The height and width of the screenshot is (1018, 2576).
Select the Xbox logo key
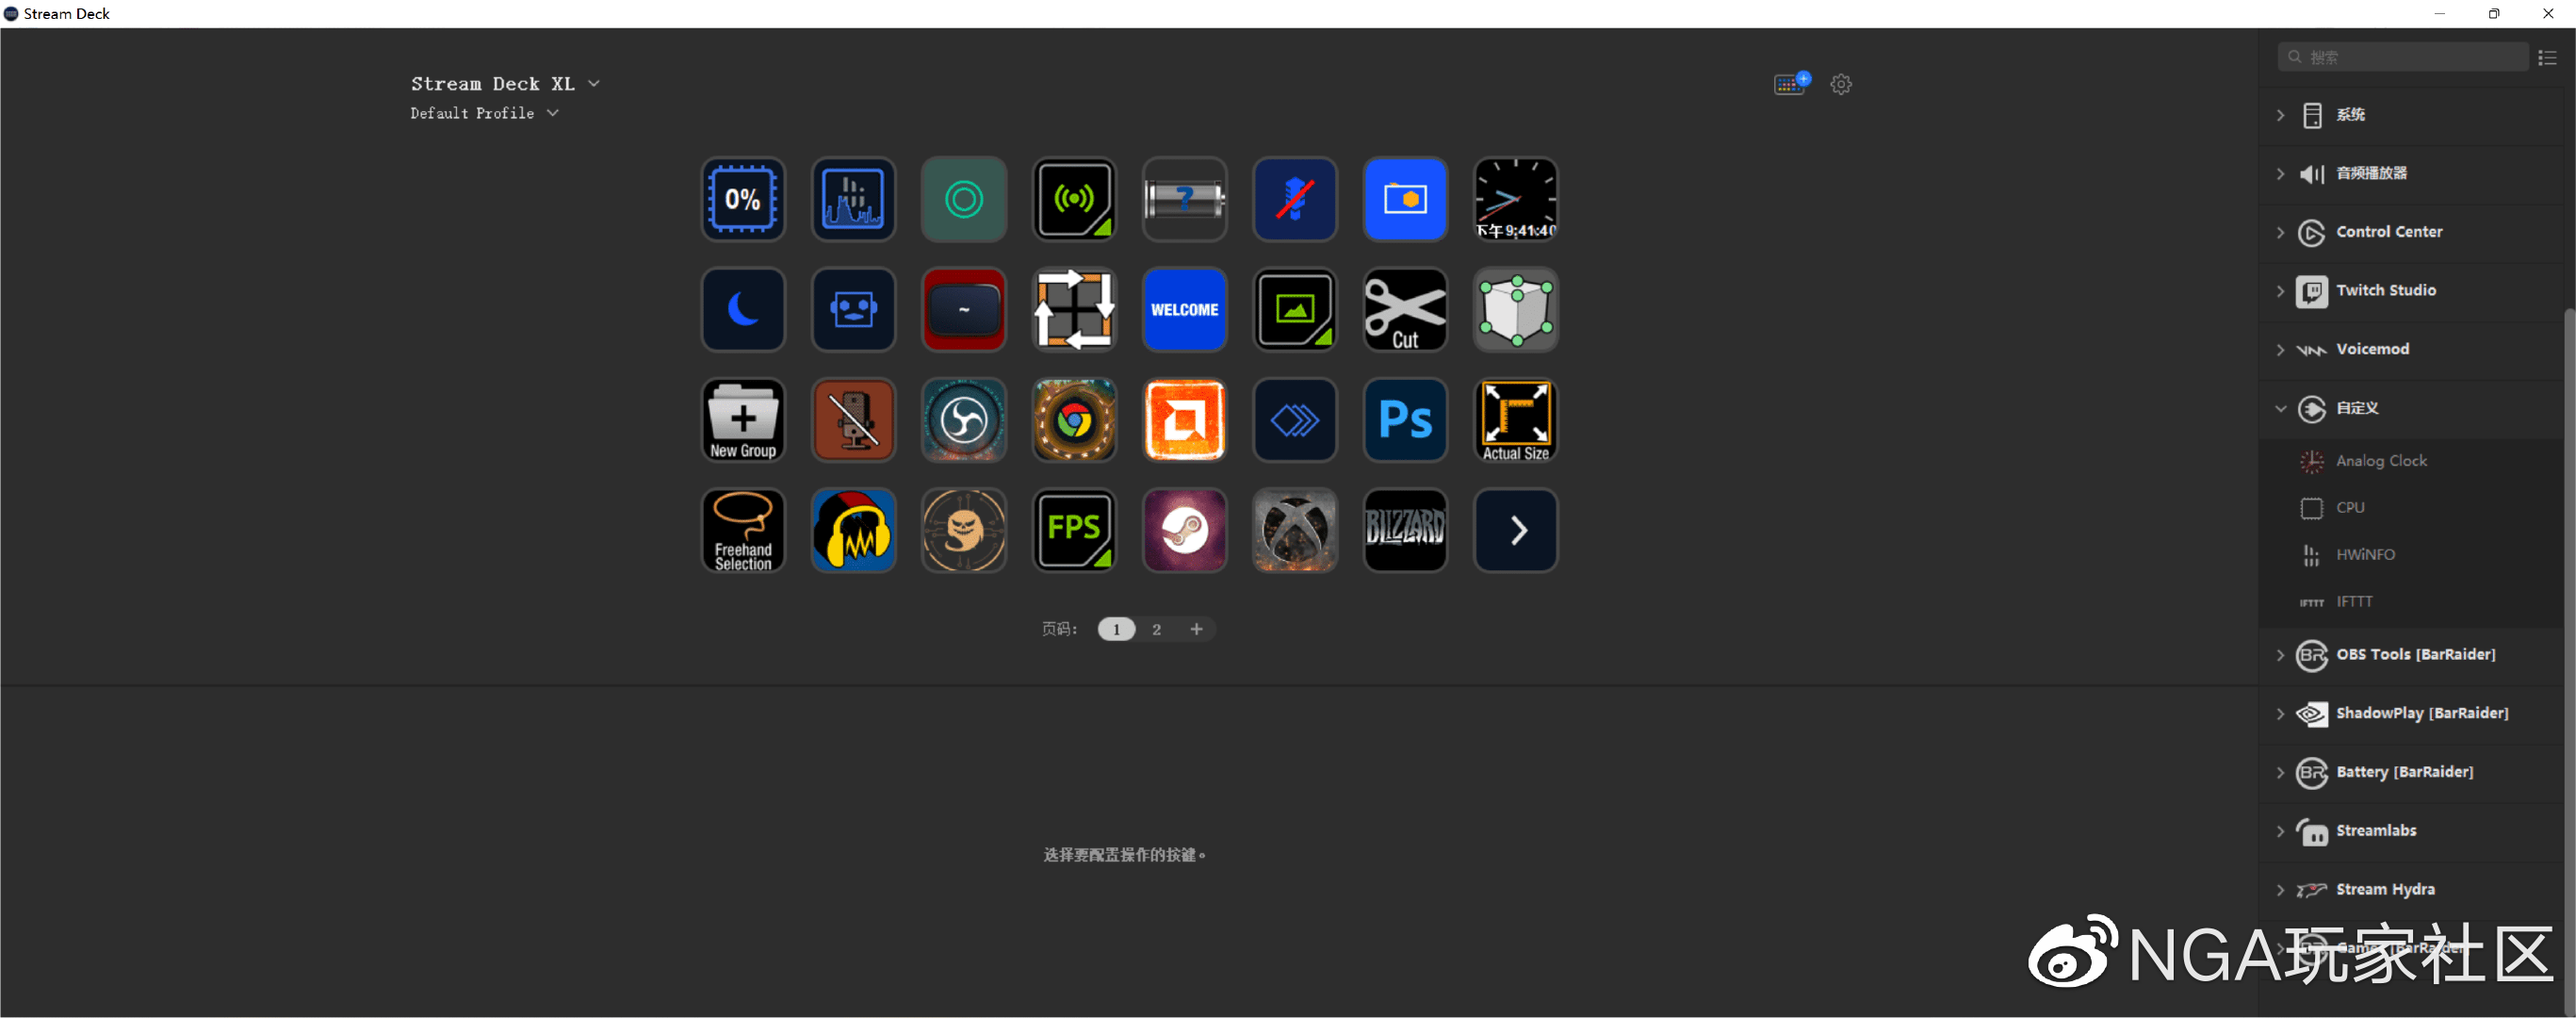point(1295,530)
